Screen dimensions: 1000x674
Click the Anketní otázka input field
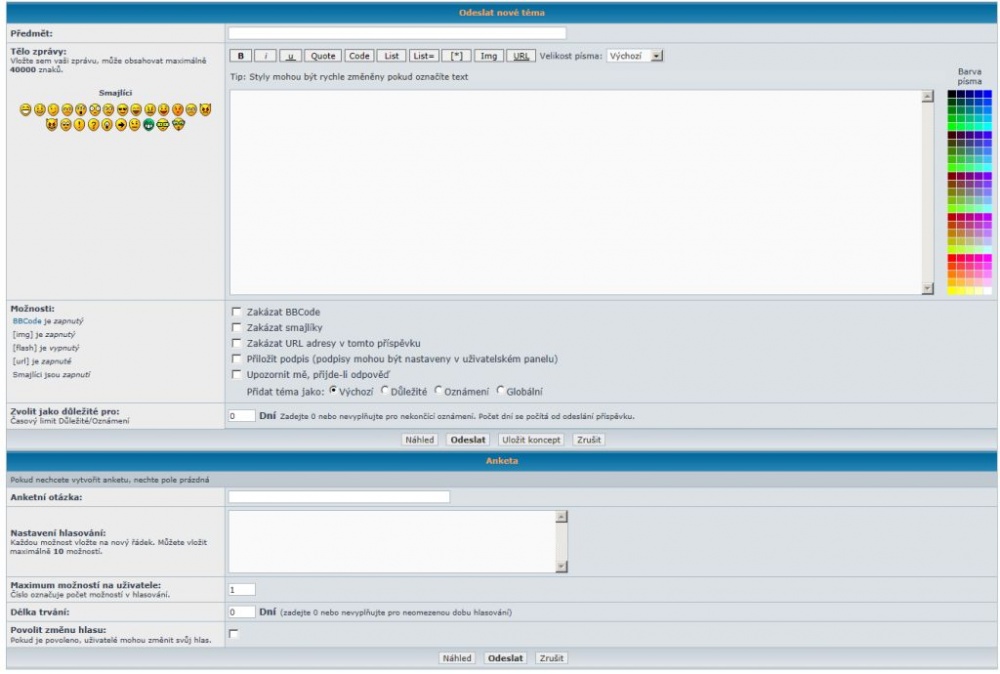339,497
